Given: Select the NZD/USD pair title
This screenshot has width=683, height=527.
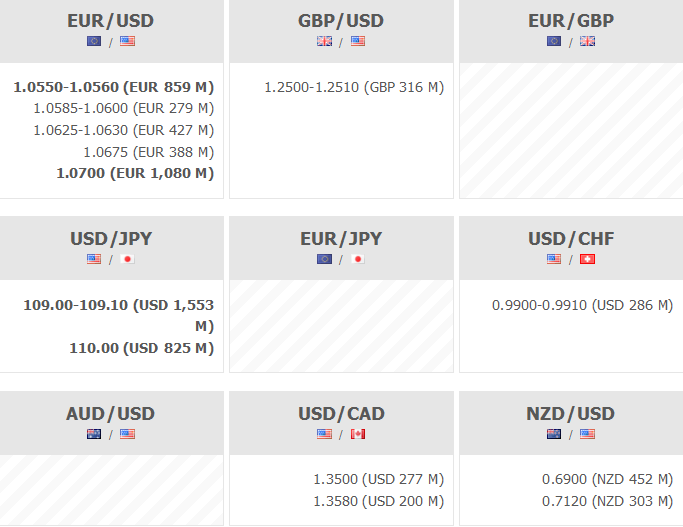Looking at the screenshot, I should point(570,414).
